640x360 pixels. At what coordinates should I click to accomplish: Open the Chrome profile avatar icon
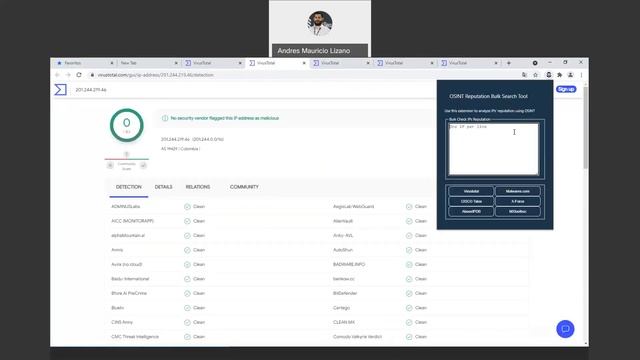(571, 75)
